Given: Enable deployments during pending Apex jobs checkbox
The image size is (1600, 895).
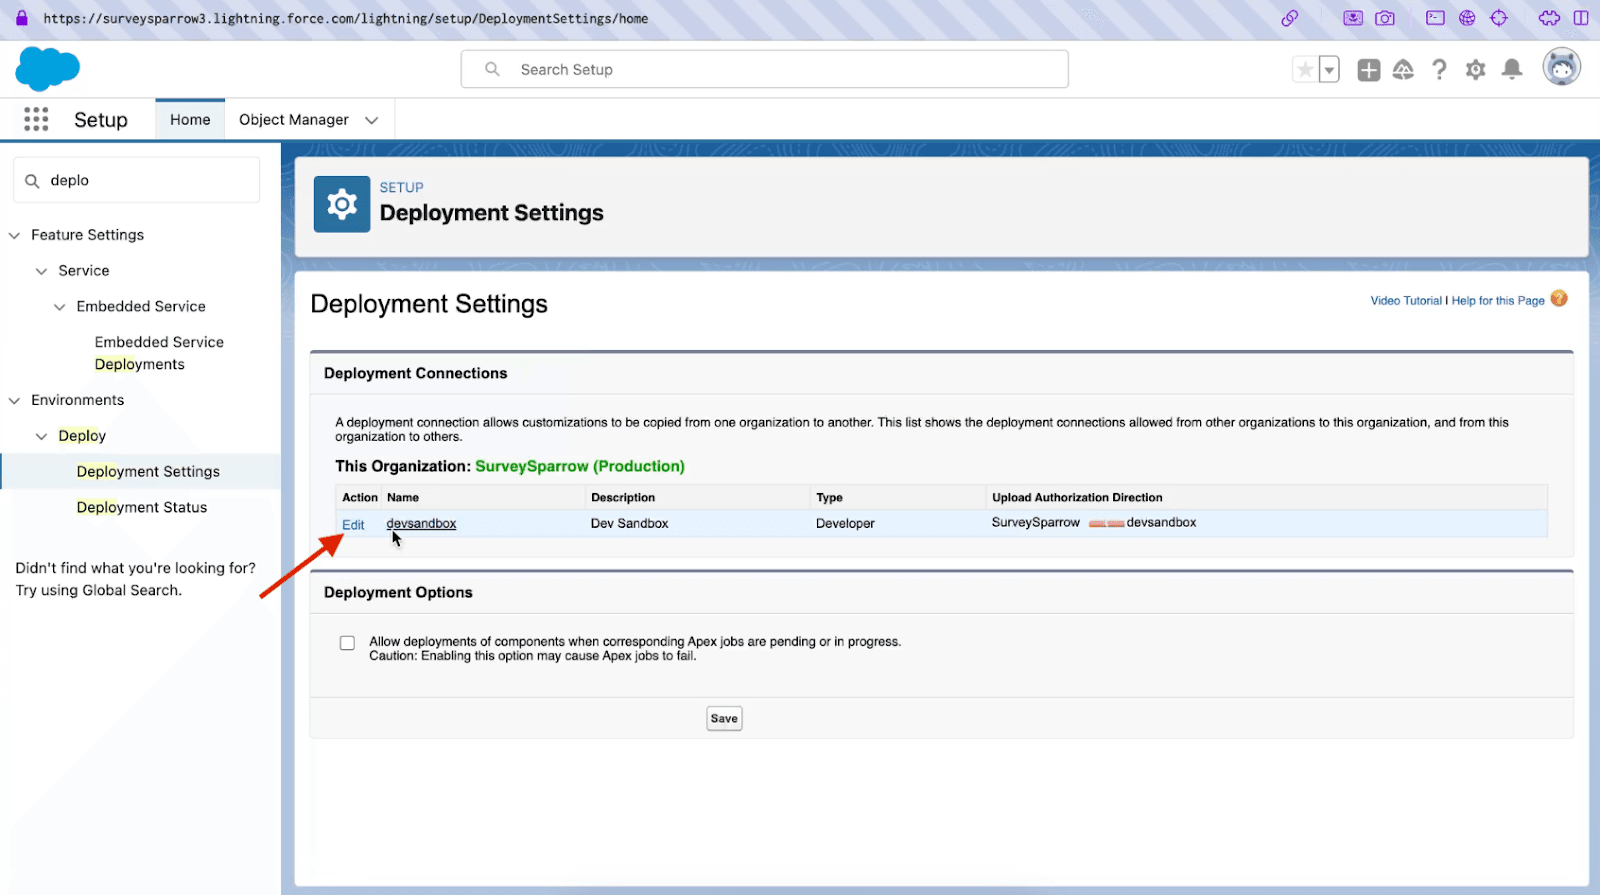Looking at the screenshot, I should 347,643.
